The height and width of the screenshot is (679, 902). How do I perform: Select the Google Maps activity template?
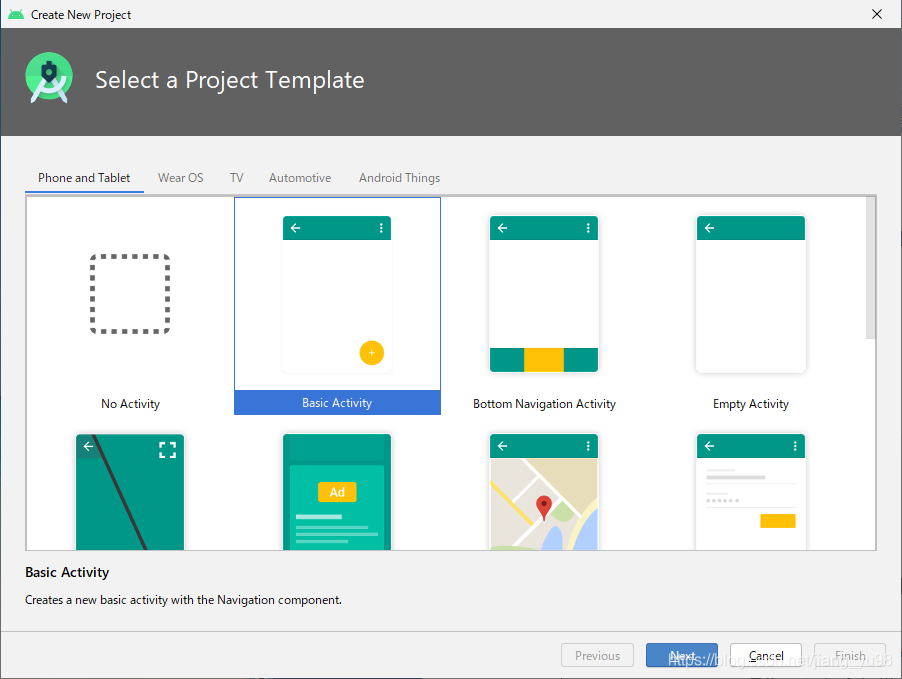click(544, 492)
